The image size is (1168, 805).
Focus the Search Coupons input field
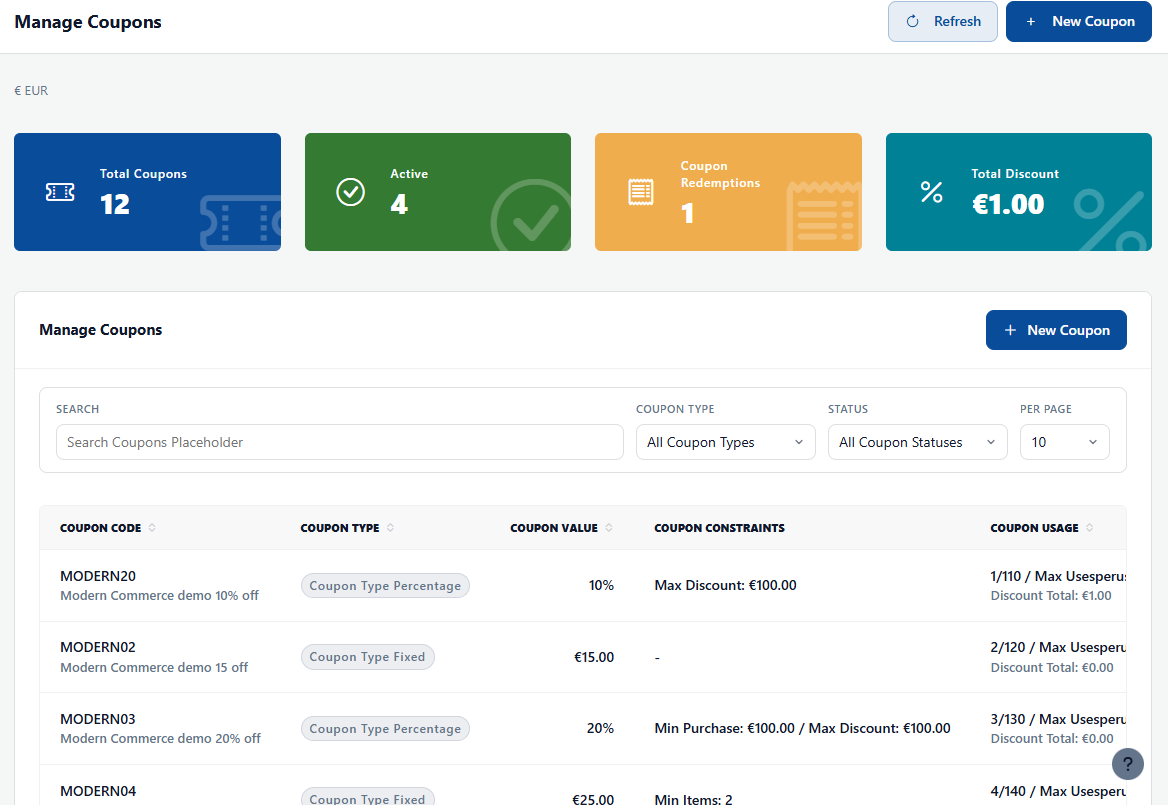(340, 442)
